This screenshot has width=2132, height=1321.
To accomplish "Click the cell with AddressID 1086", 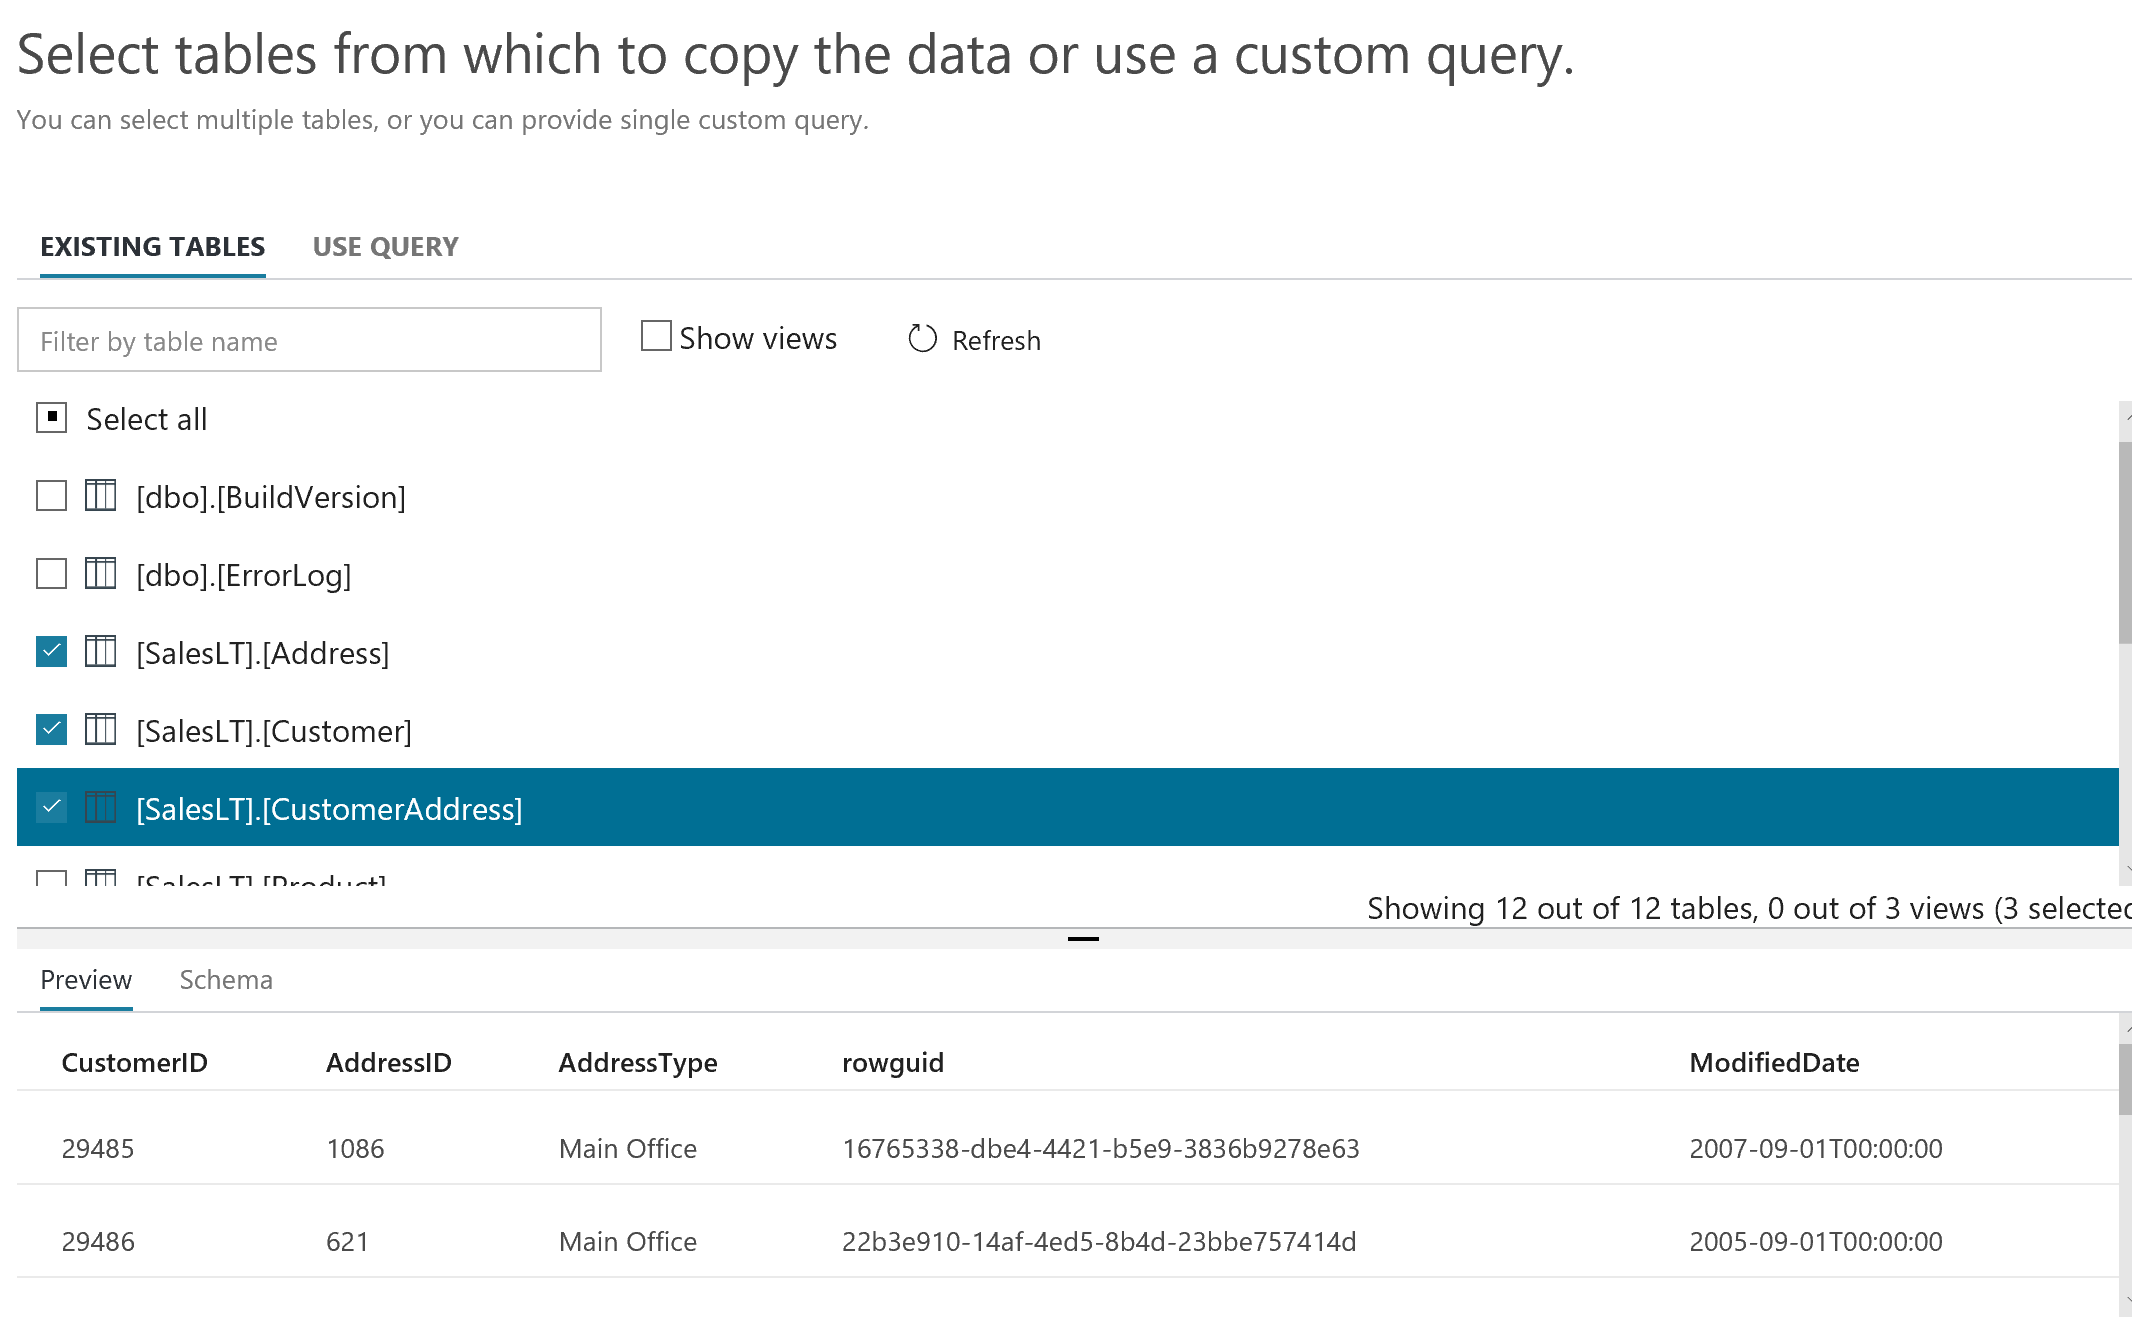I will 355,1148.
